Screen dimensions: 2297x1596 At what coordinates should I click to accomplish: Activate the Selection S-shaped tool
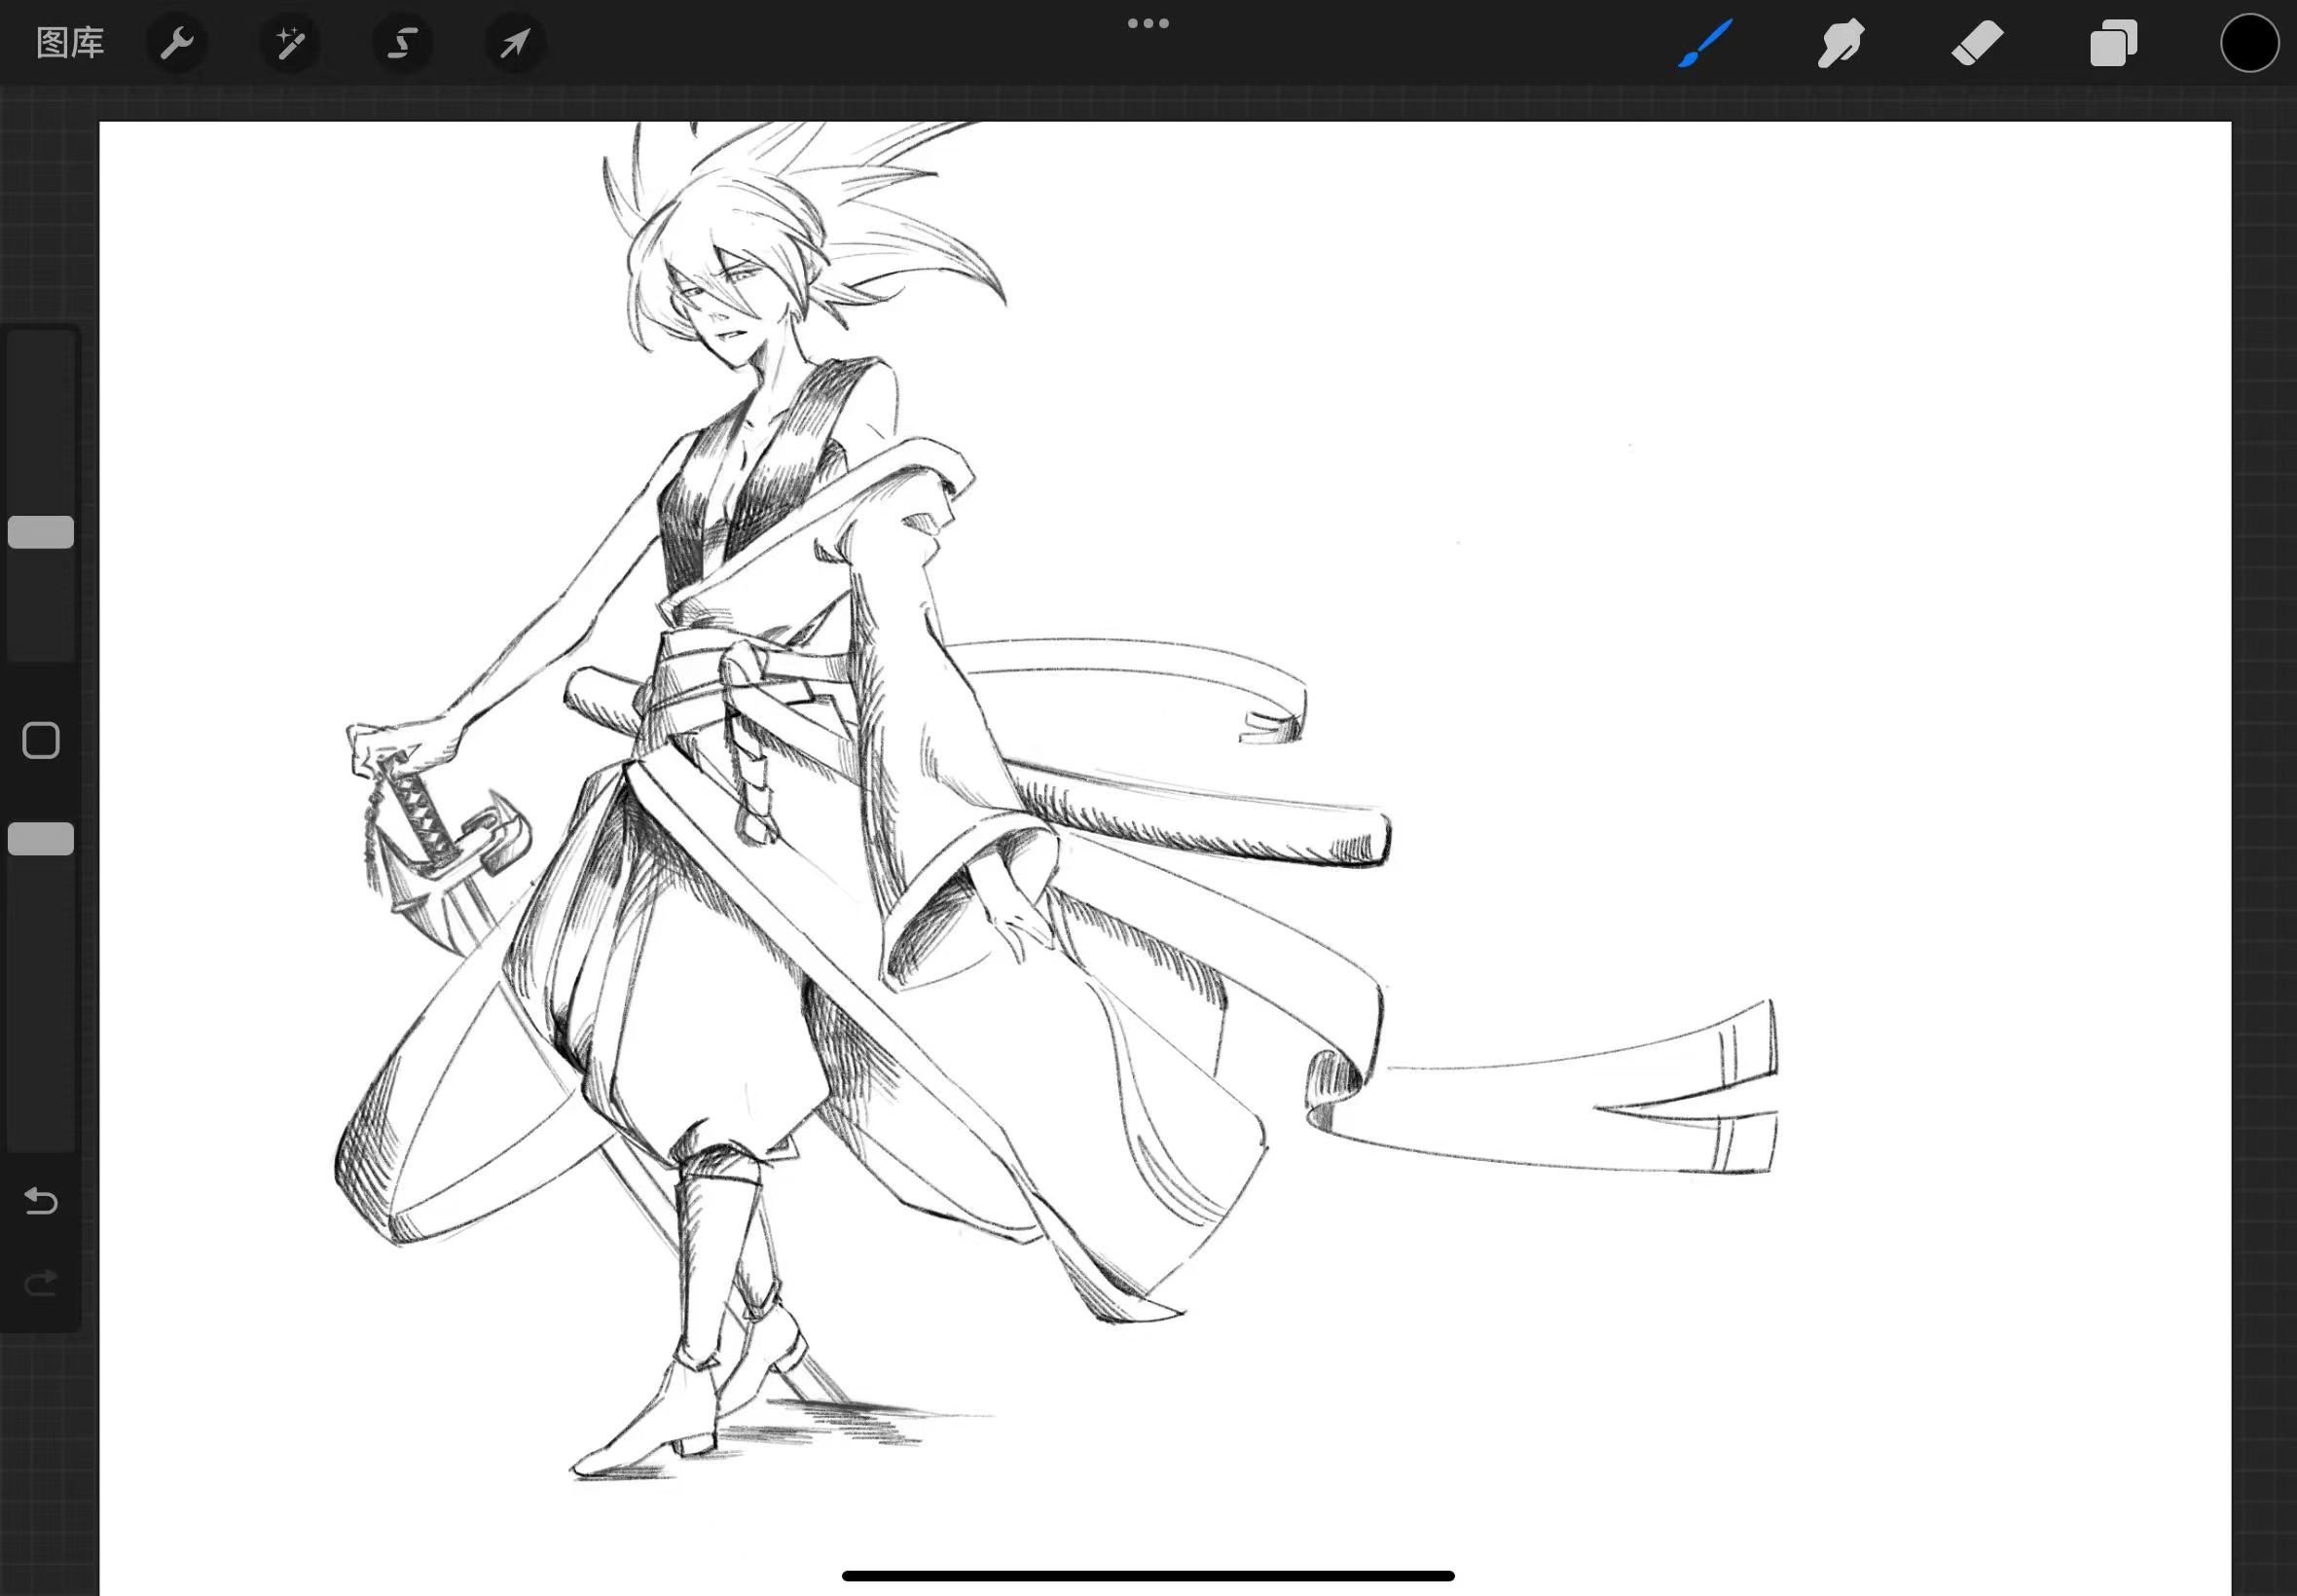[402, 43]
